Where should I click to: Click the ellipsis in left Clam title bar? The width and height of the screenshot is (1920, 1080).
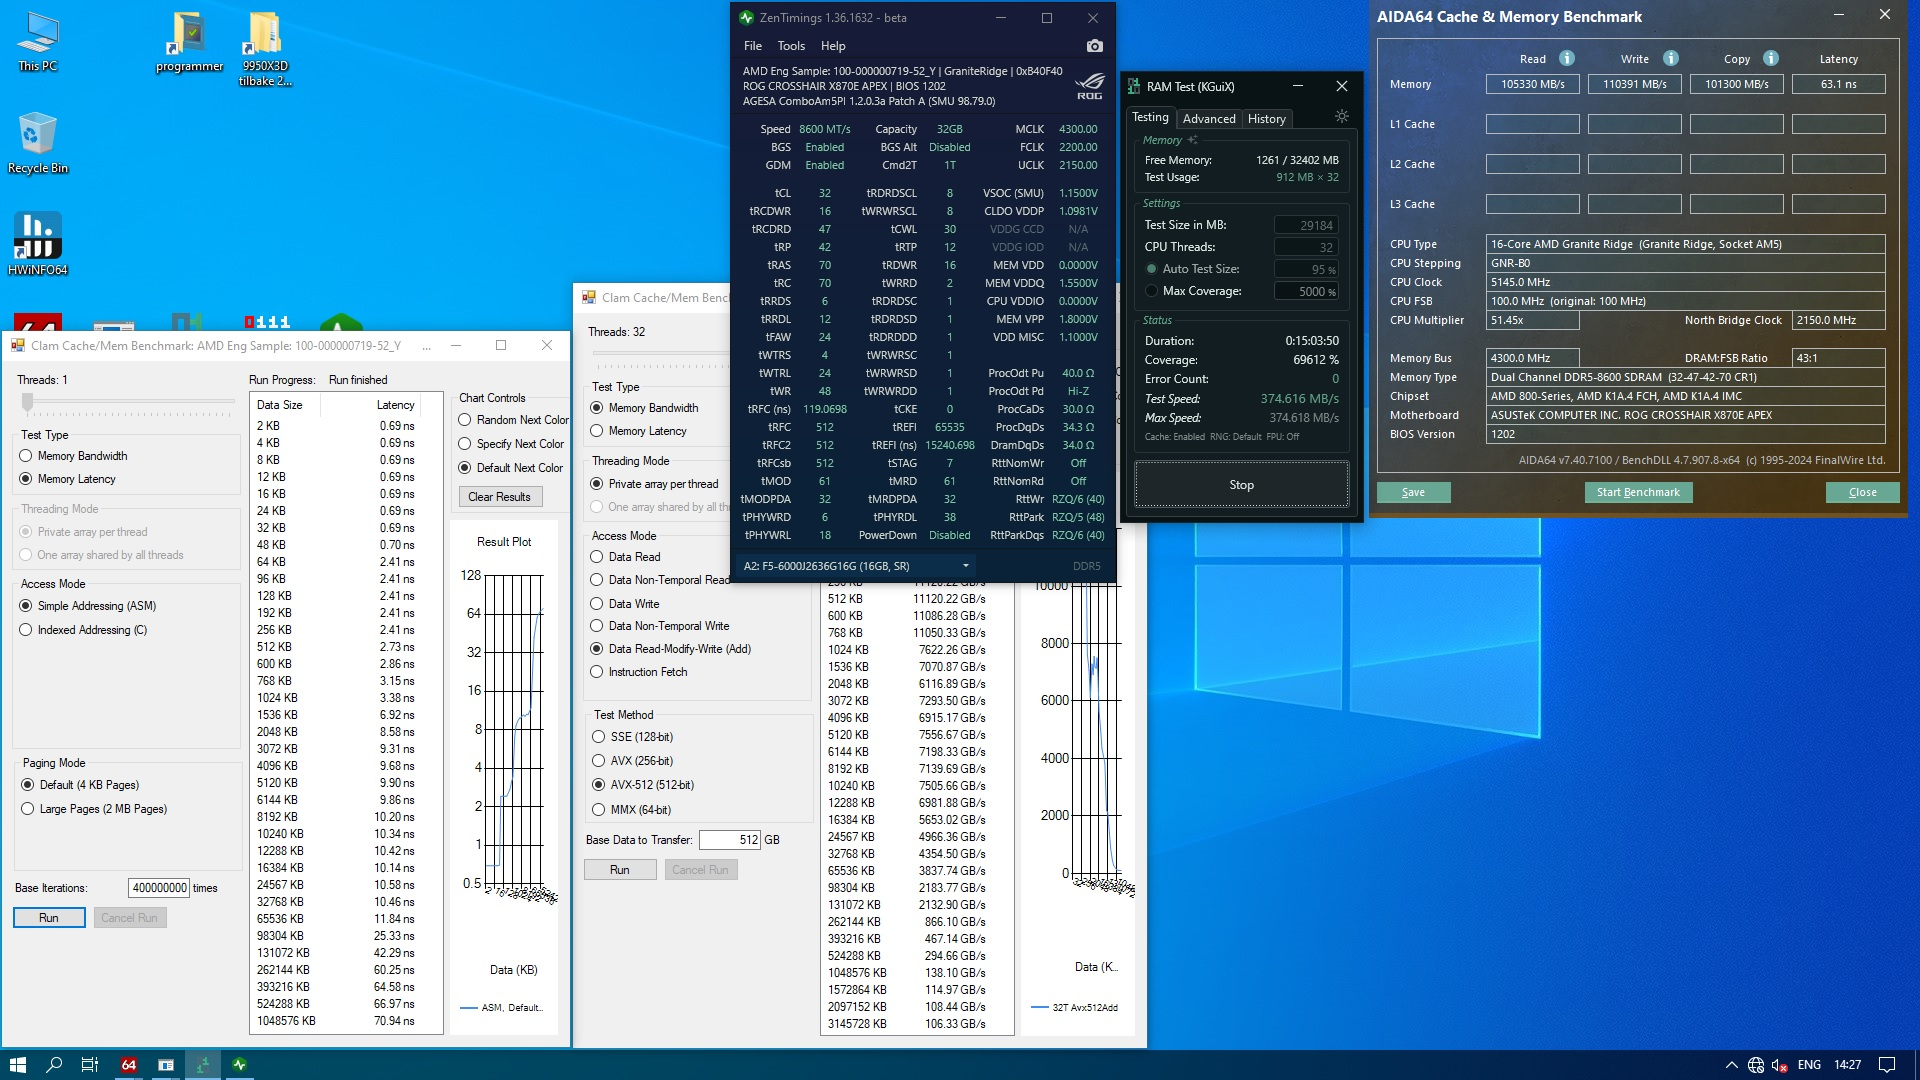tap(427, 346)
